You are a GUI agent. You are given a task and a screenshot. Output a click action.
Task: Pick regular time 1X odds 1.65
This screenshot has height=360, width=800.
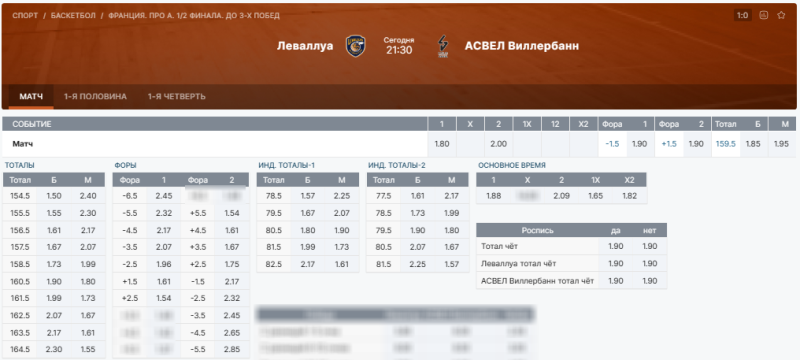pyautogui.click(x=595, y=196)
